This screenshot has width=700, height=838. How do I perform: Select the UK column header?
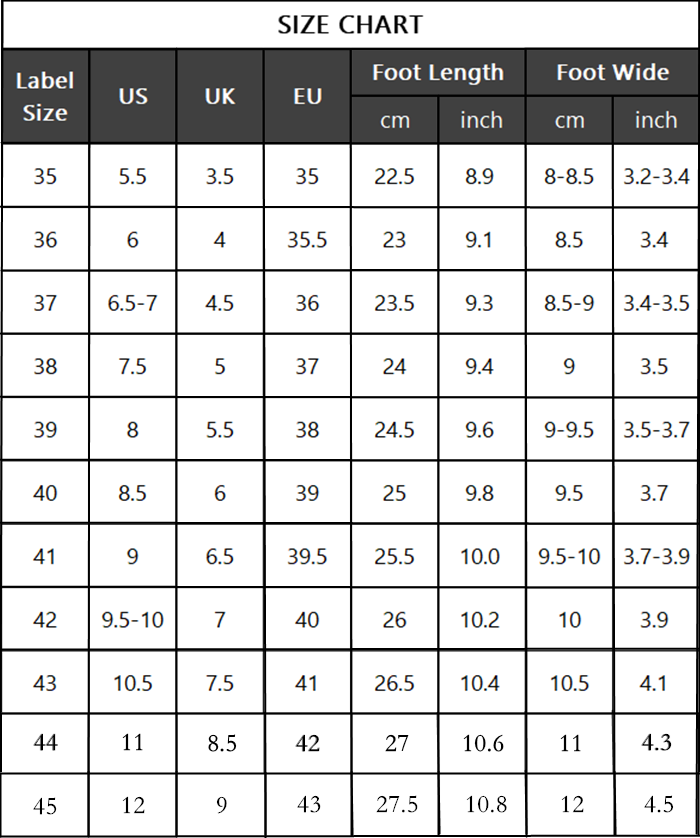tap(220, 97)
